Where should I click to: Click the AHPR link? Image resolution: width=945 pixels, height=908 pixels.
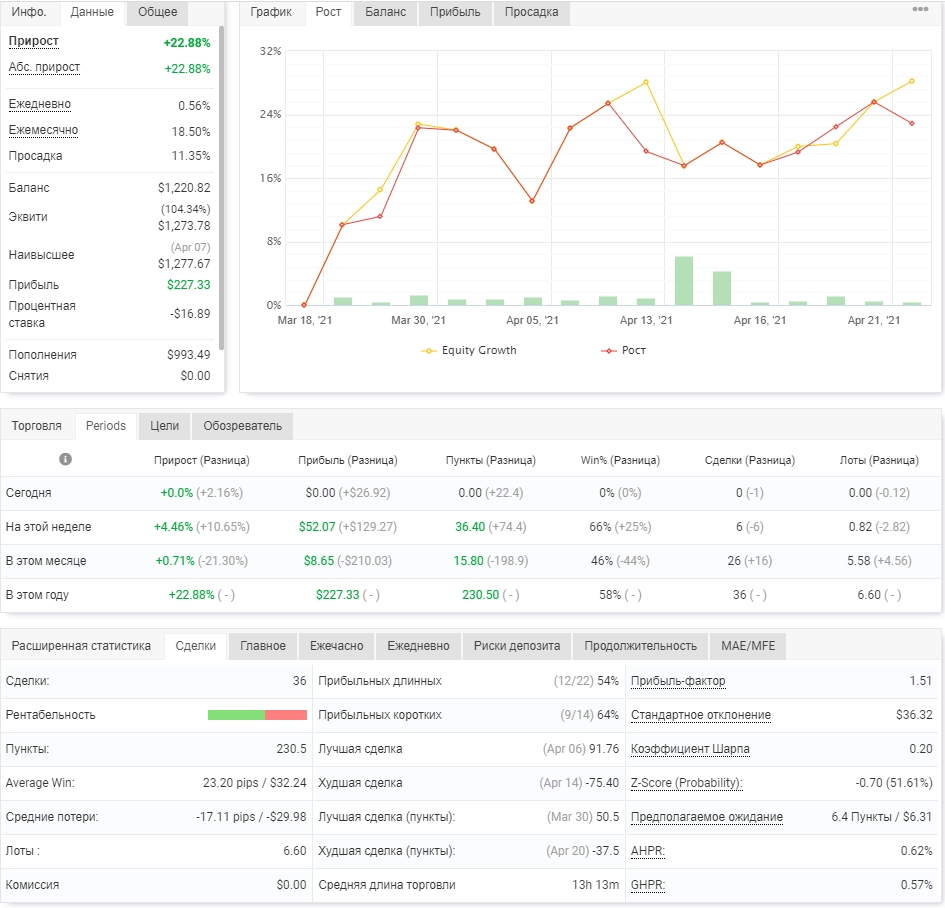(x=648, y=851)
